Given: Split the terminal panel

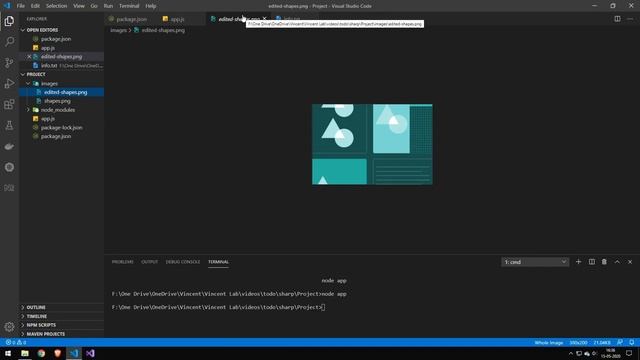Looking at the screenshot, I should click(591, 262).
